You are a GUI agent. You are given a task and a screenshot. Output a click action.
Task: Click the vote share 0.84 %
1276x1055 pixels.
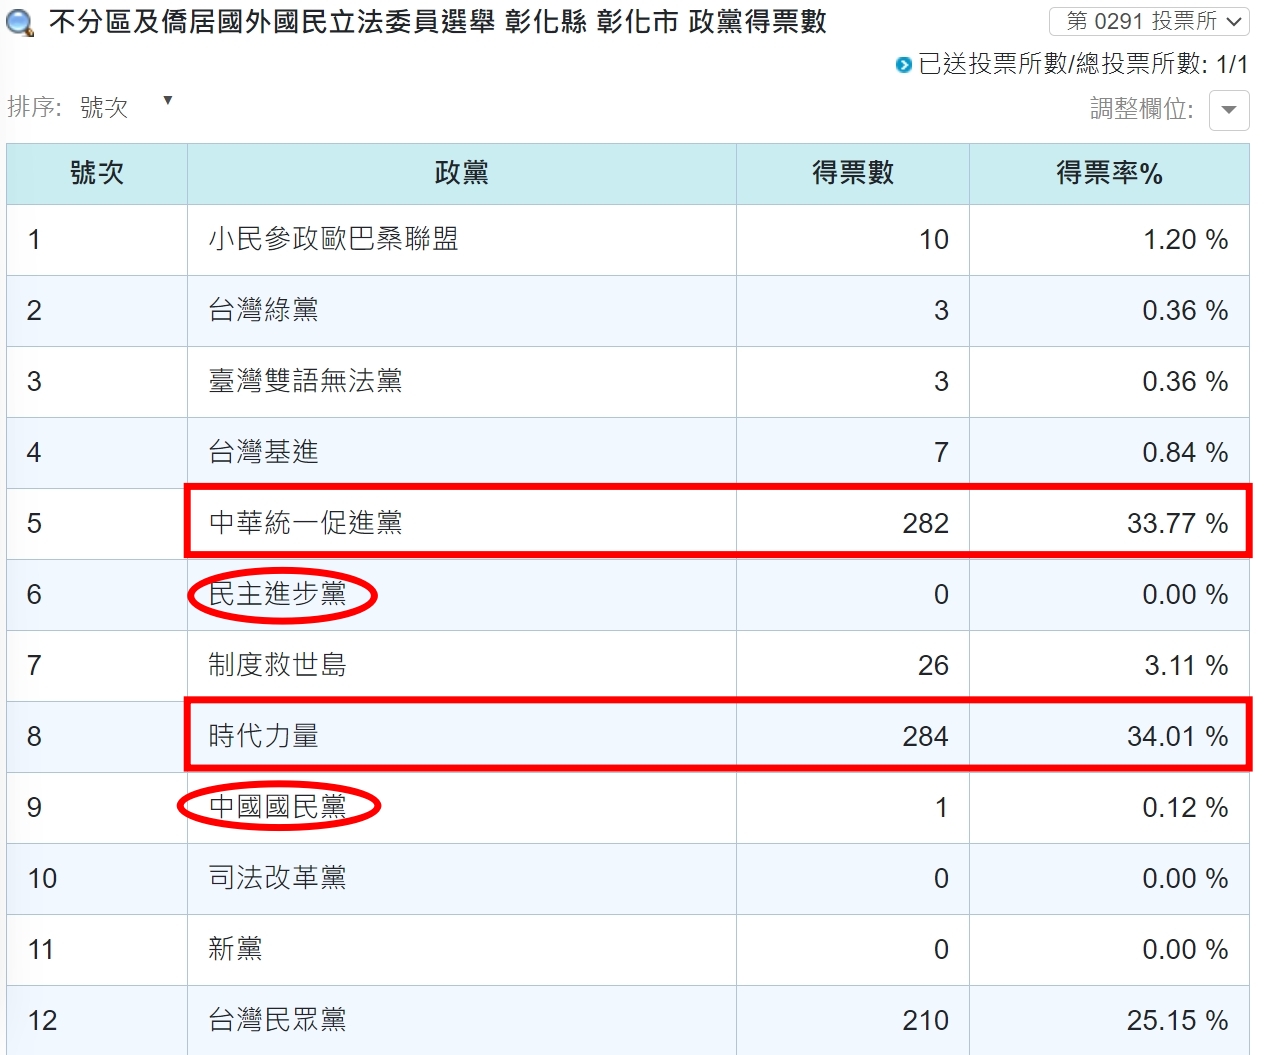pos(1185,452)
